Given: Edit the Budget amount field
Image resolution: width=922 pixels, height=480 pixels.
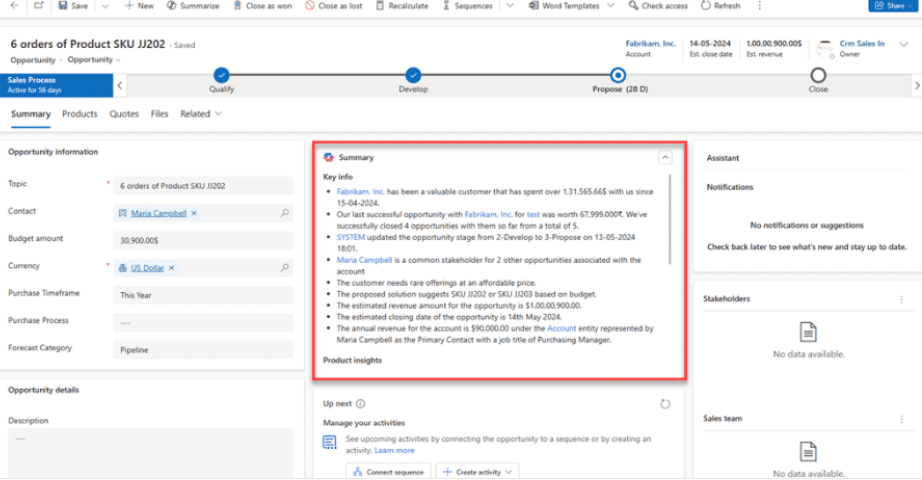Looking at the screenshot, I should point(203,241).
